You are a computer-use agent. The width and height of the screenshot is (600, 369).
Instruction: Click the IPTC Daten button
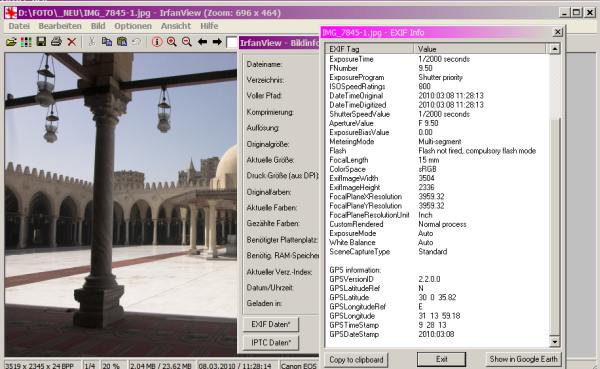271,343
